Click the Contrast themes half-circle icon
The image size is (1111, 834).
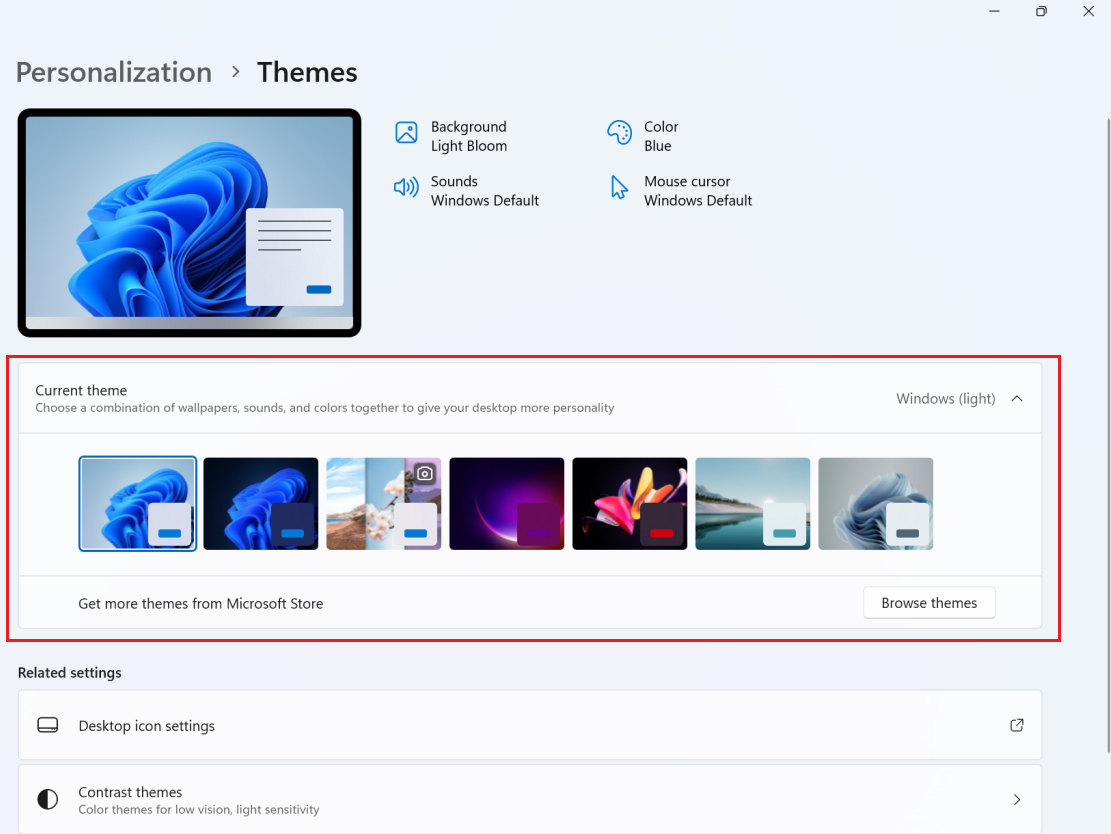point(47,799)
